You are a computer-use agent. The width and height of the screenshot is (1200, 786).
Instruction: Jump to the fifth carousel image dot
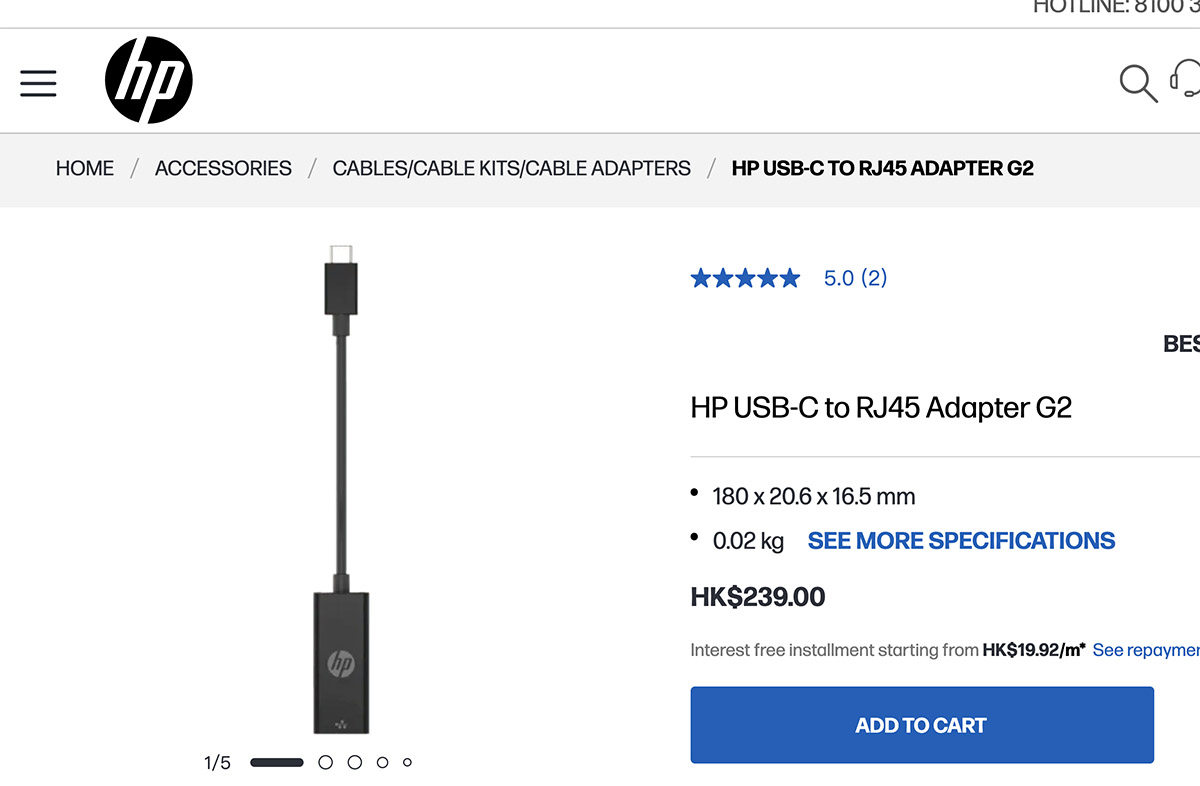tap(407, 762)
